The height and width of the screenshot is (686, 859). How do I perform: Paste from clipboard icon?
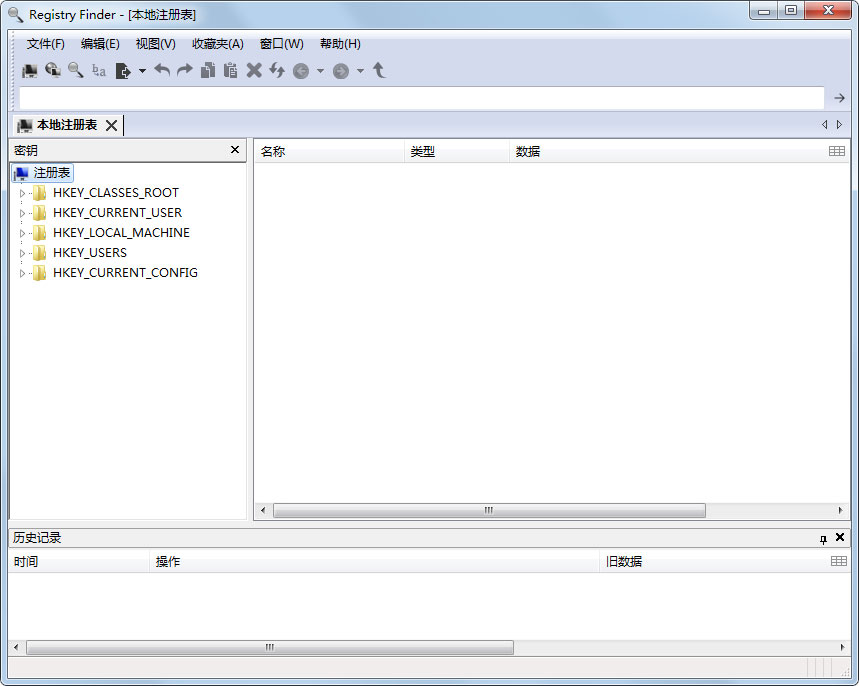click(x=231, y=71)
